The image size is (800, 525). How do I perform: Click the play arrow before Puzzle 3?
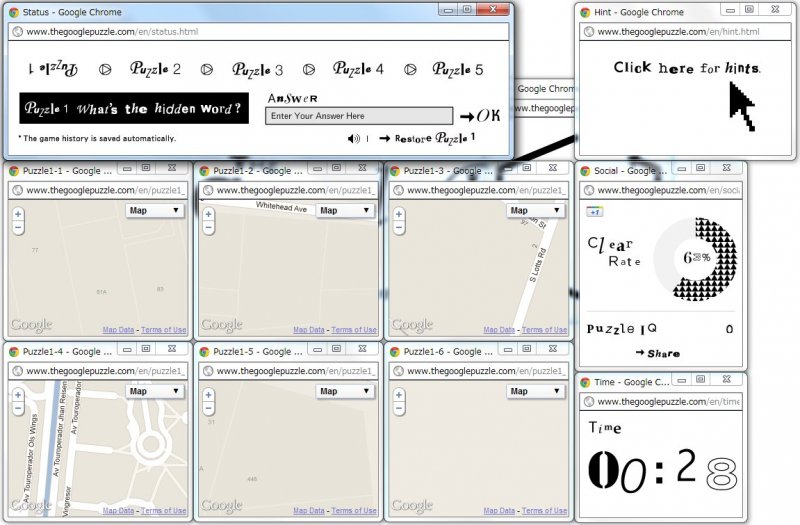point(207,69)
